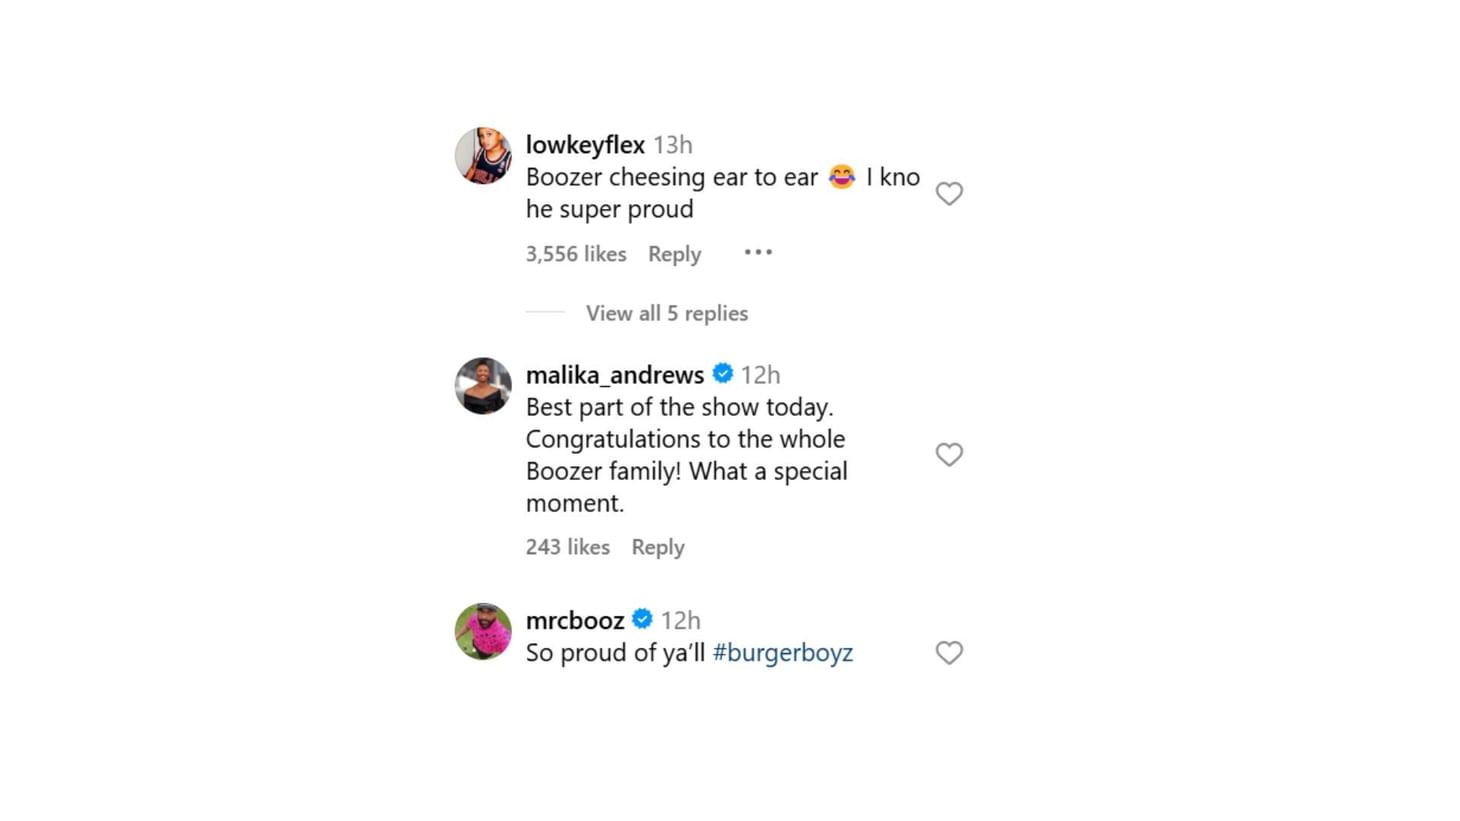Click mrcbooz's verified badge
Screen dimensions: 1460x821
(642, 619)
